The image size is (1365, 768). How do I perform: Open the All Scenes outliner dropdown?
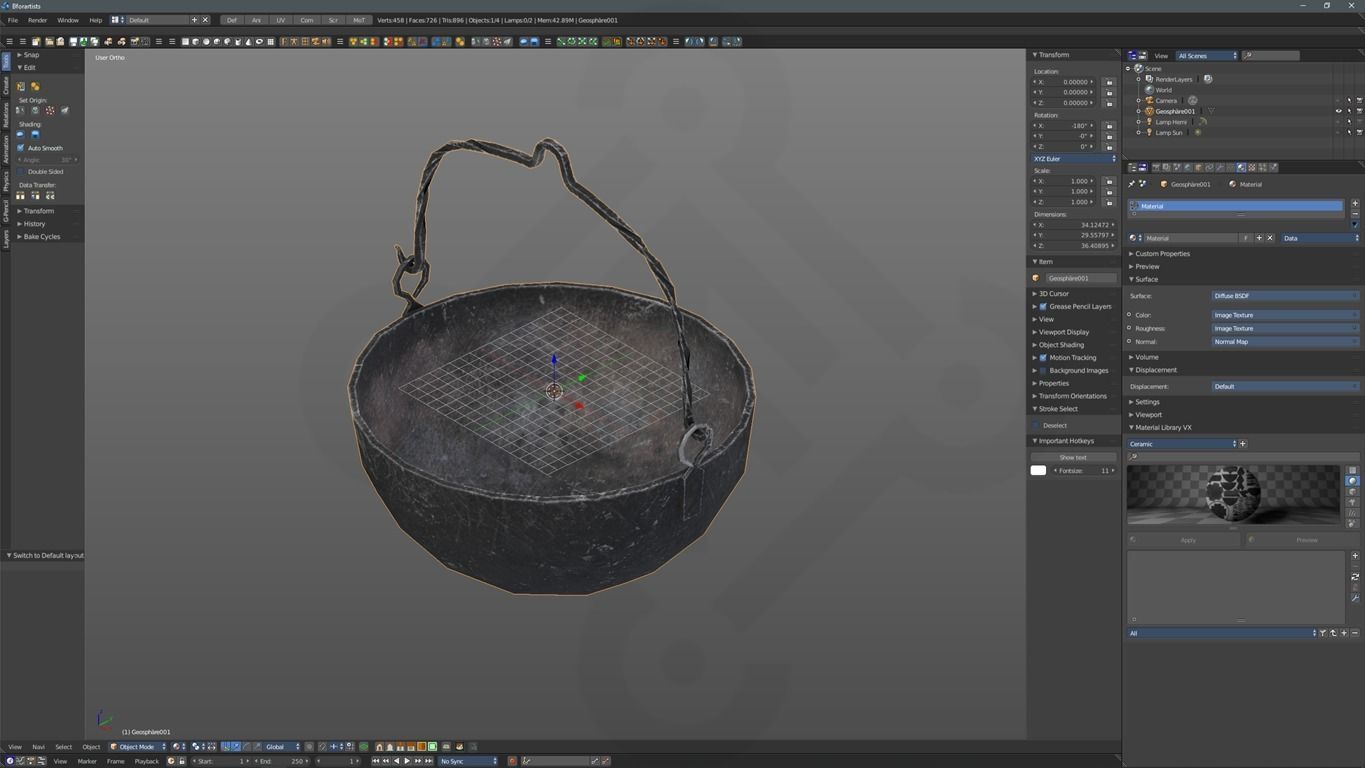coord(1207,56)
